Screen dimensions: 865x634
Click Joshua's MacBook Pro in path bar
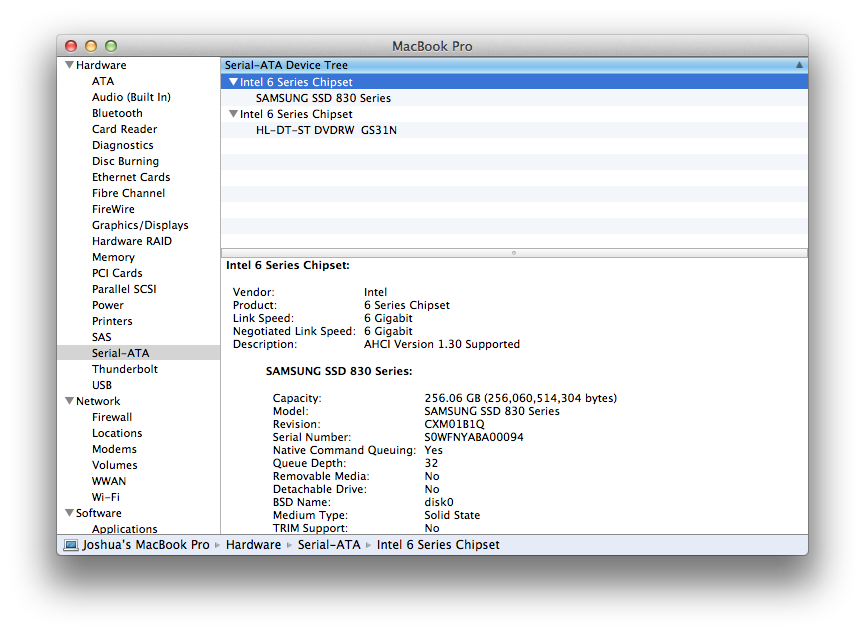(x=146, y=545)
